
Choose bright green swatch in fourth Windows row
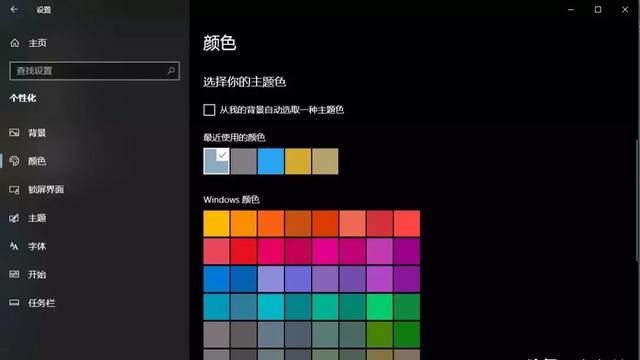(380, 307)
